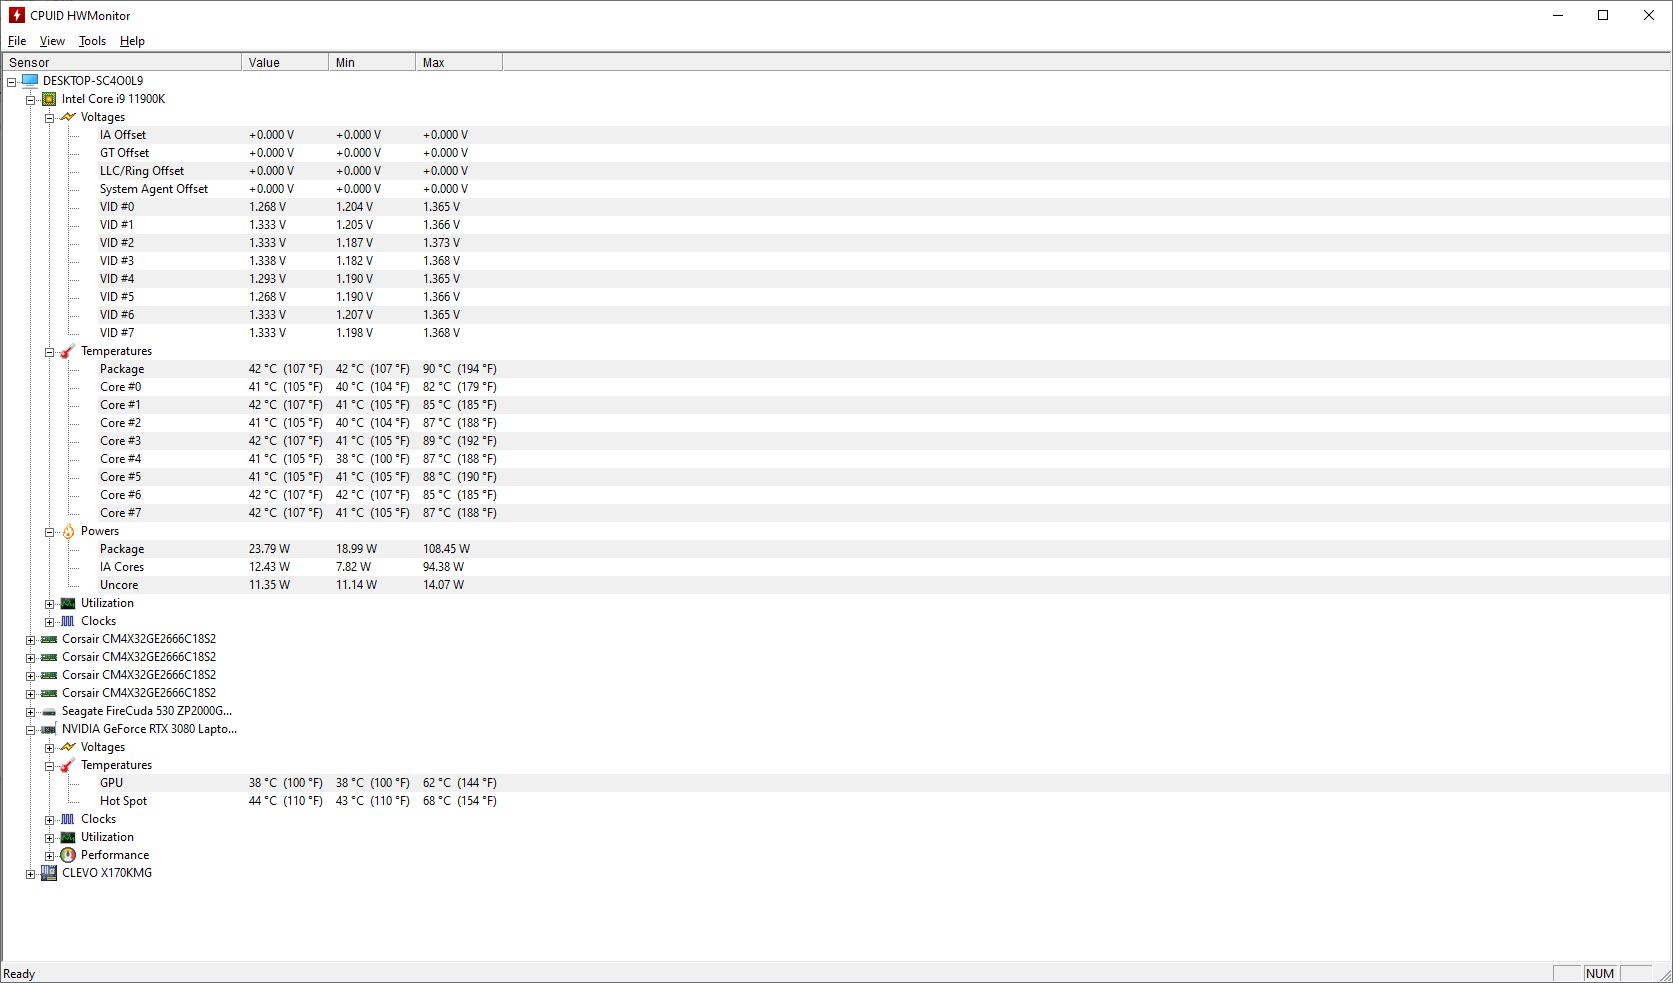Click the CPU Clocks icon
This screenshot has height=983, width=1673.
point(68,621)
